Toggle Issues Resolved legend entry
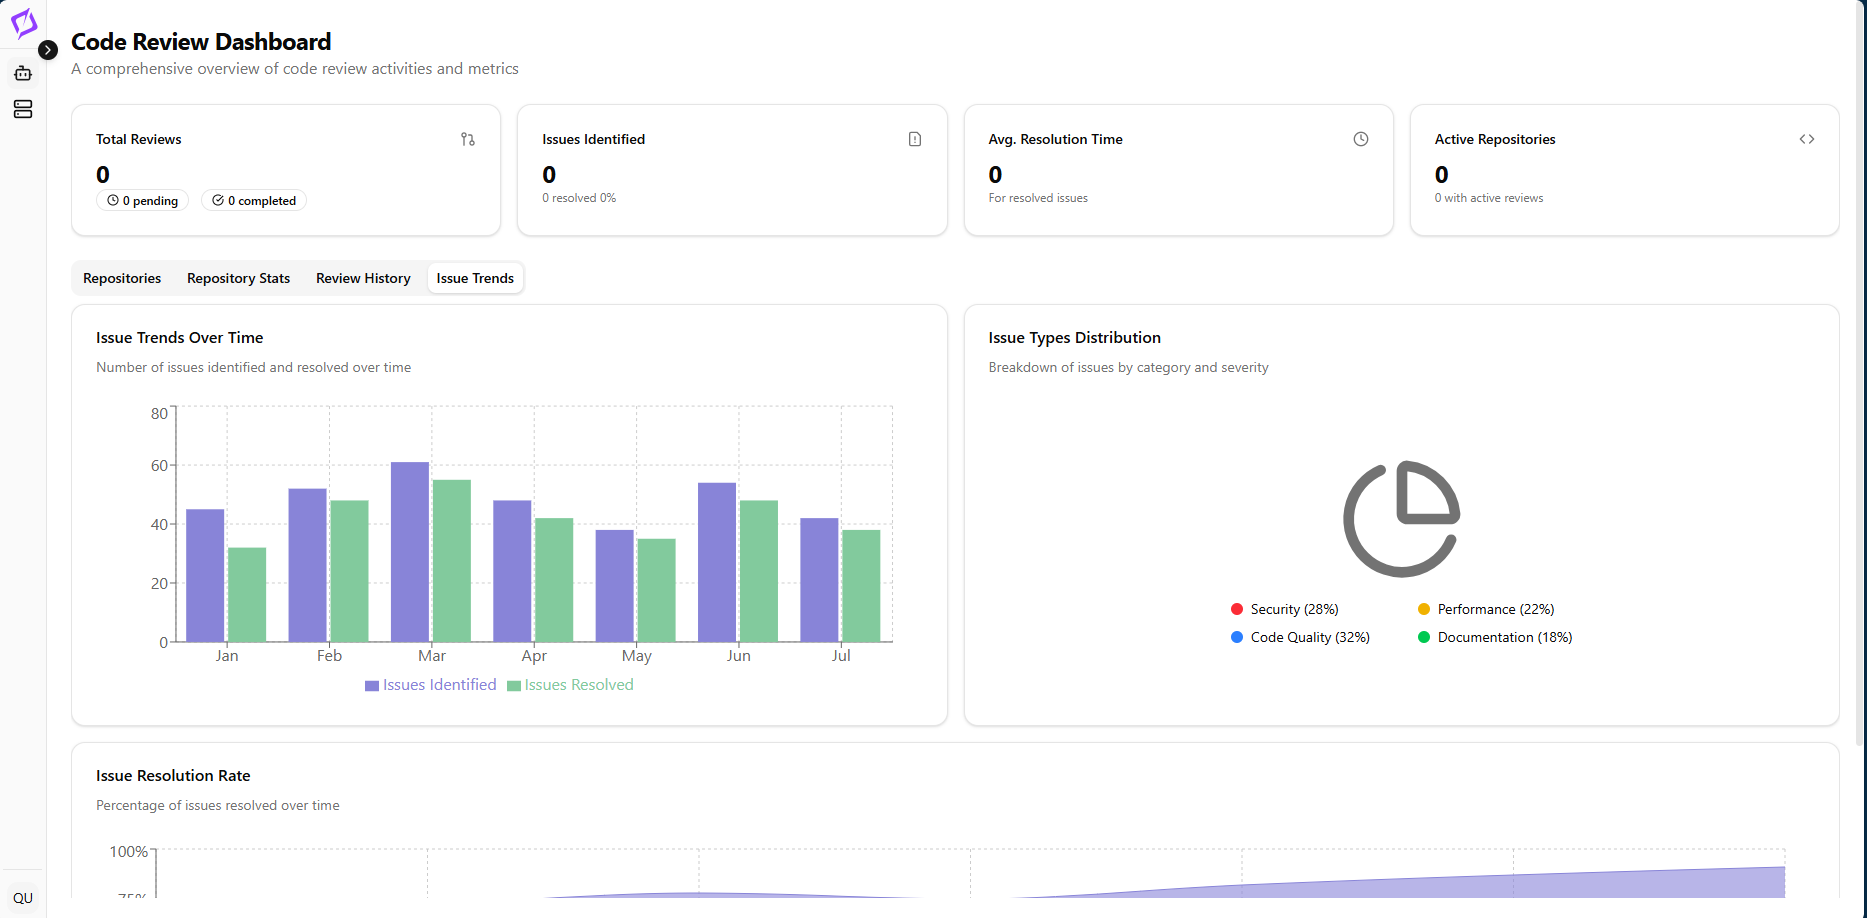The image size is (1867, 918). click(x=570, y=685)
